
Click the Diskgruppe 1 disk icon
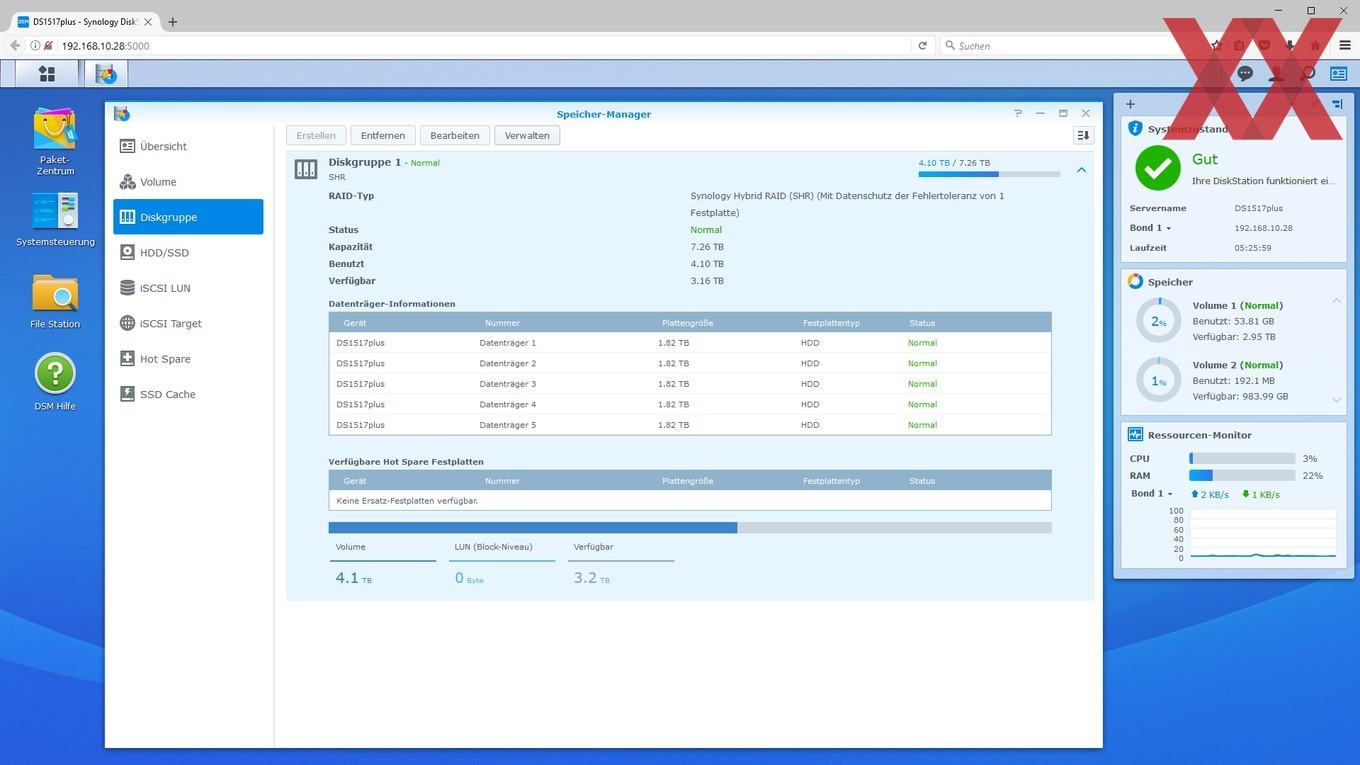[306, 169]
